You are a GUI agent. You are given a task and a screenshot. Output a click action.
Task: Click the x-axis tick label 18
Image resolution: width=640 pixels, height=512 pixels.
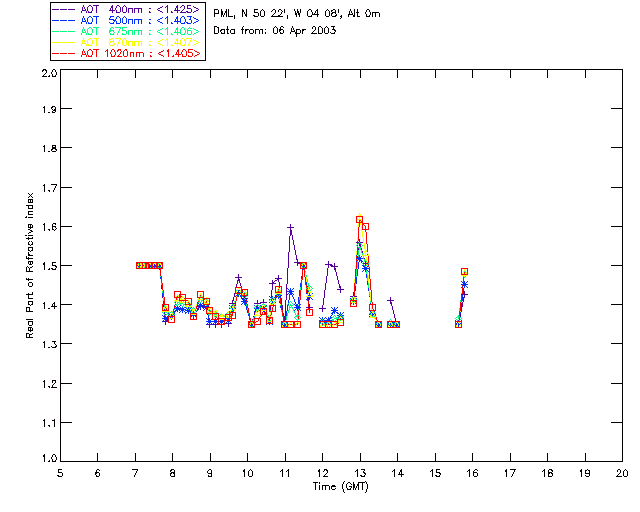[x=547, y=473]
